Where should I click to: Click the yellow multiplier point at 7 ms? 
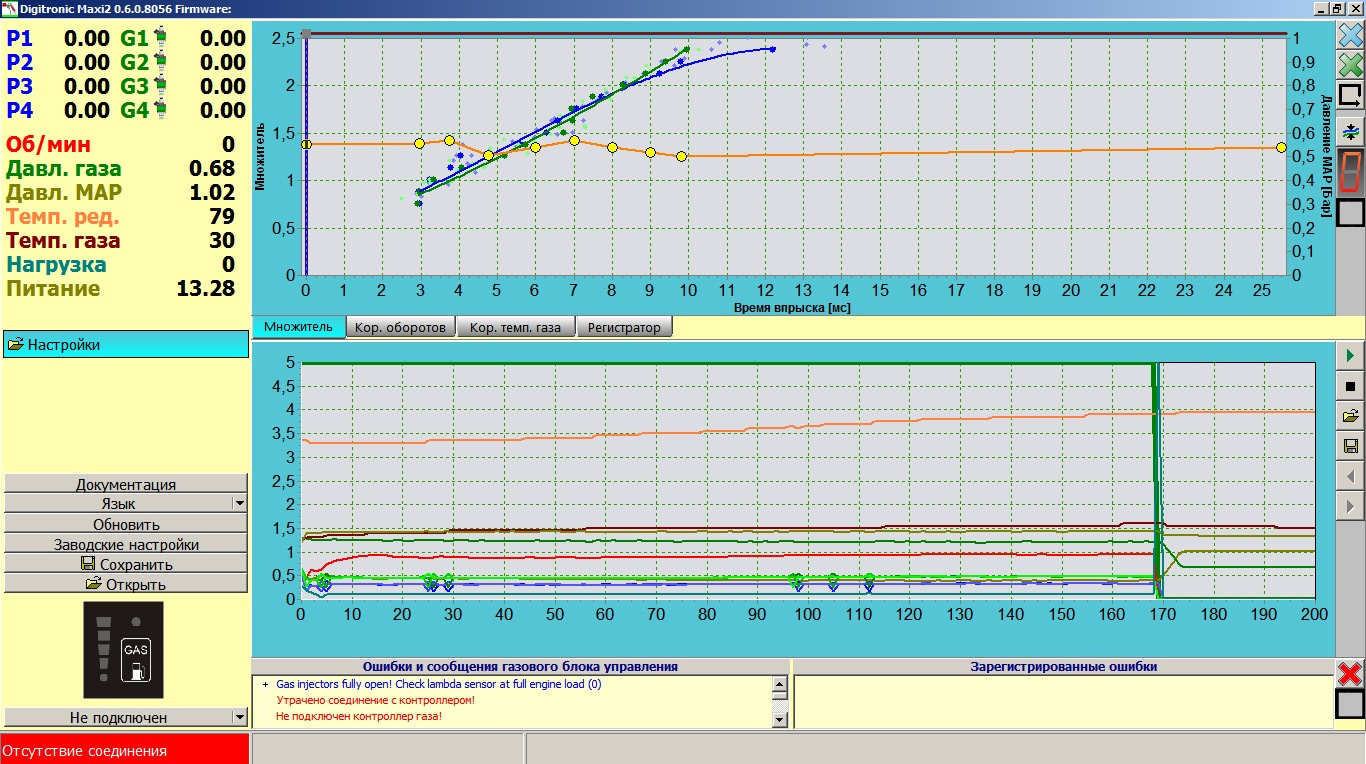coord(574,140)
